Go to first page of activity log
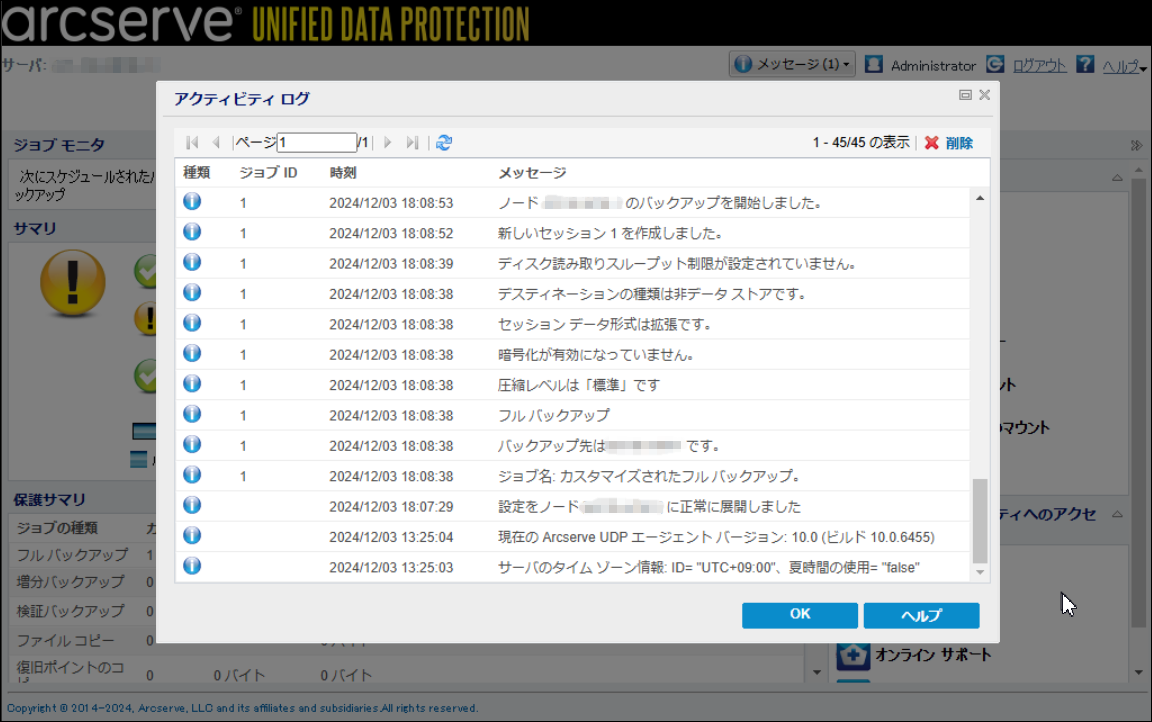 [x=192, y=142]
